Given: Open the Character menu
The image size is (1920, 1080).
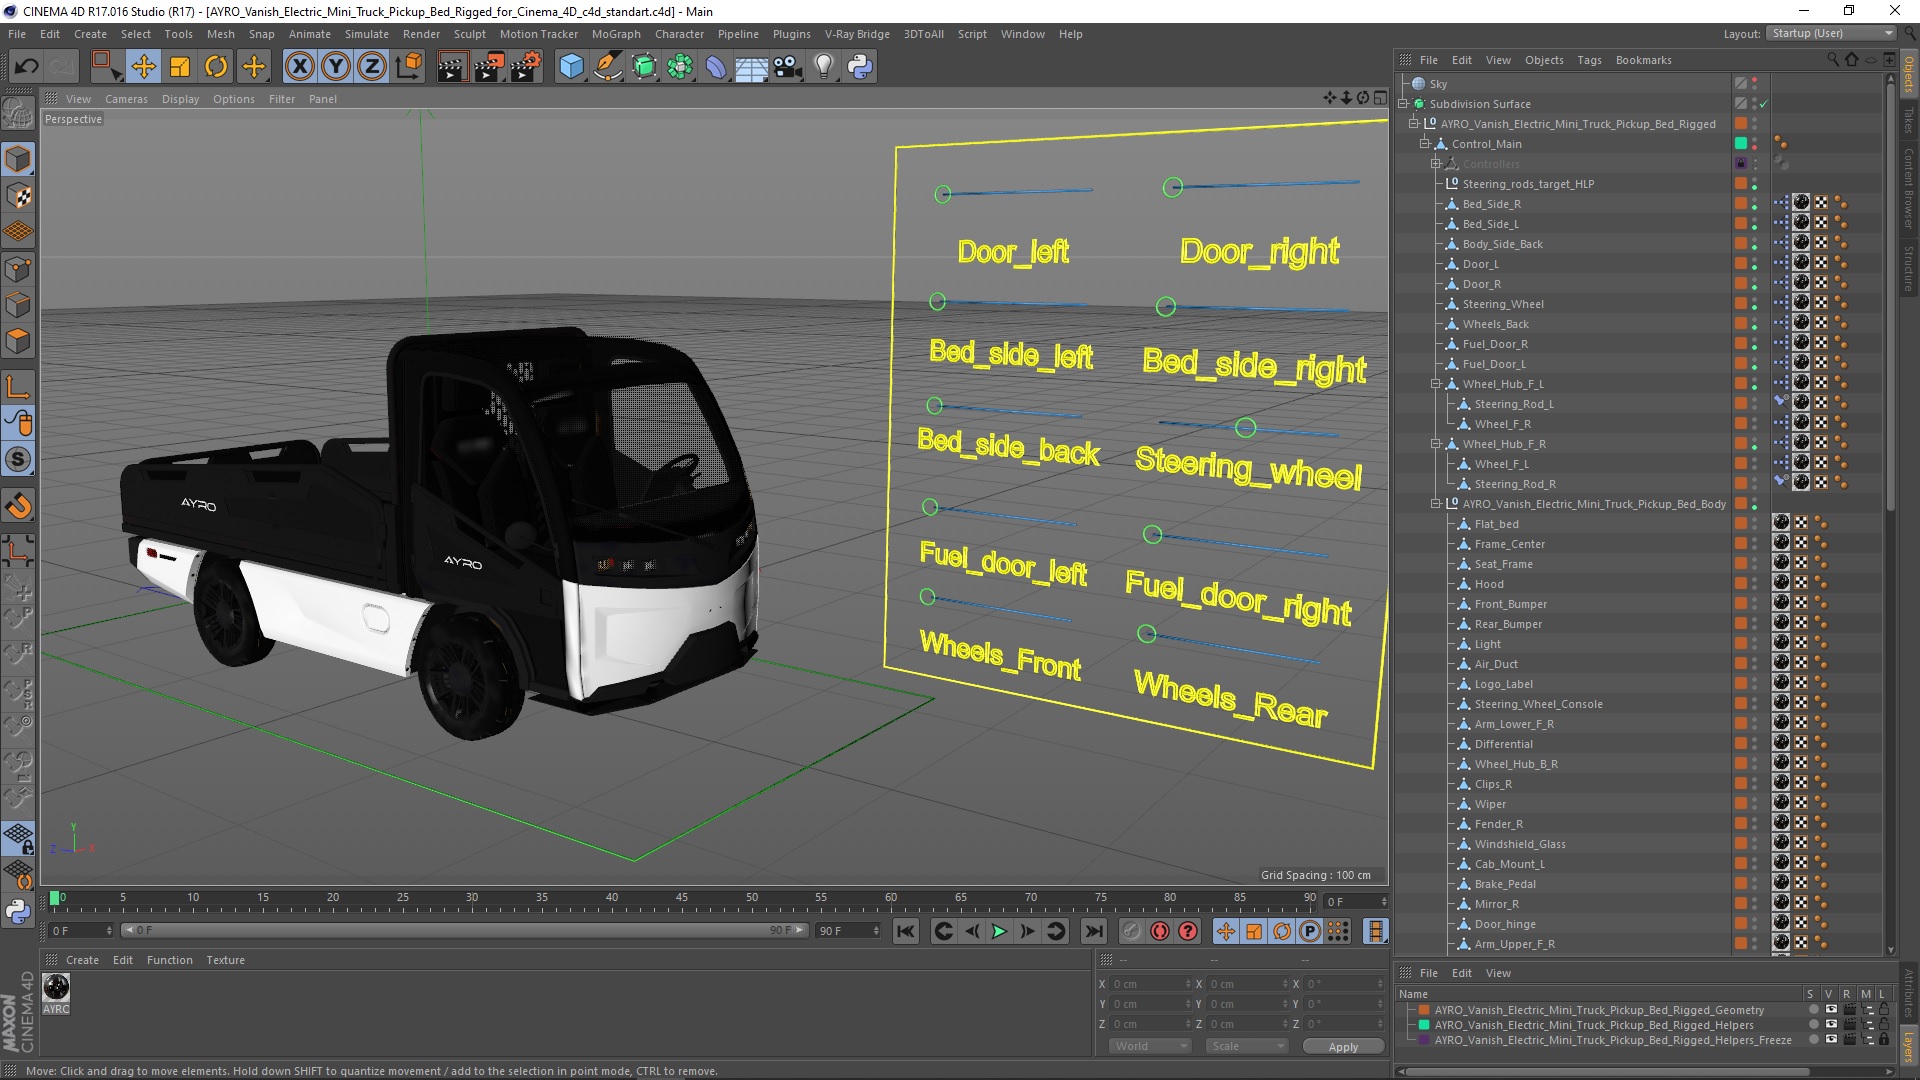Looking at the screenshot, I should (x=679, y=34).
